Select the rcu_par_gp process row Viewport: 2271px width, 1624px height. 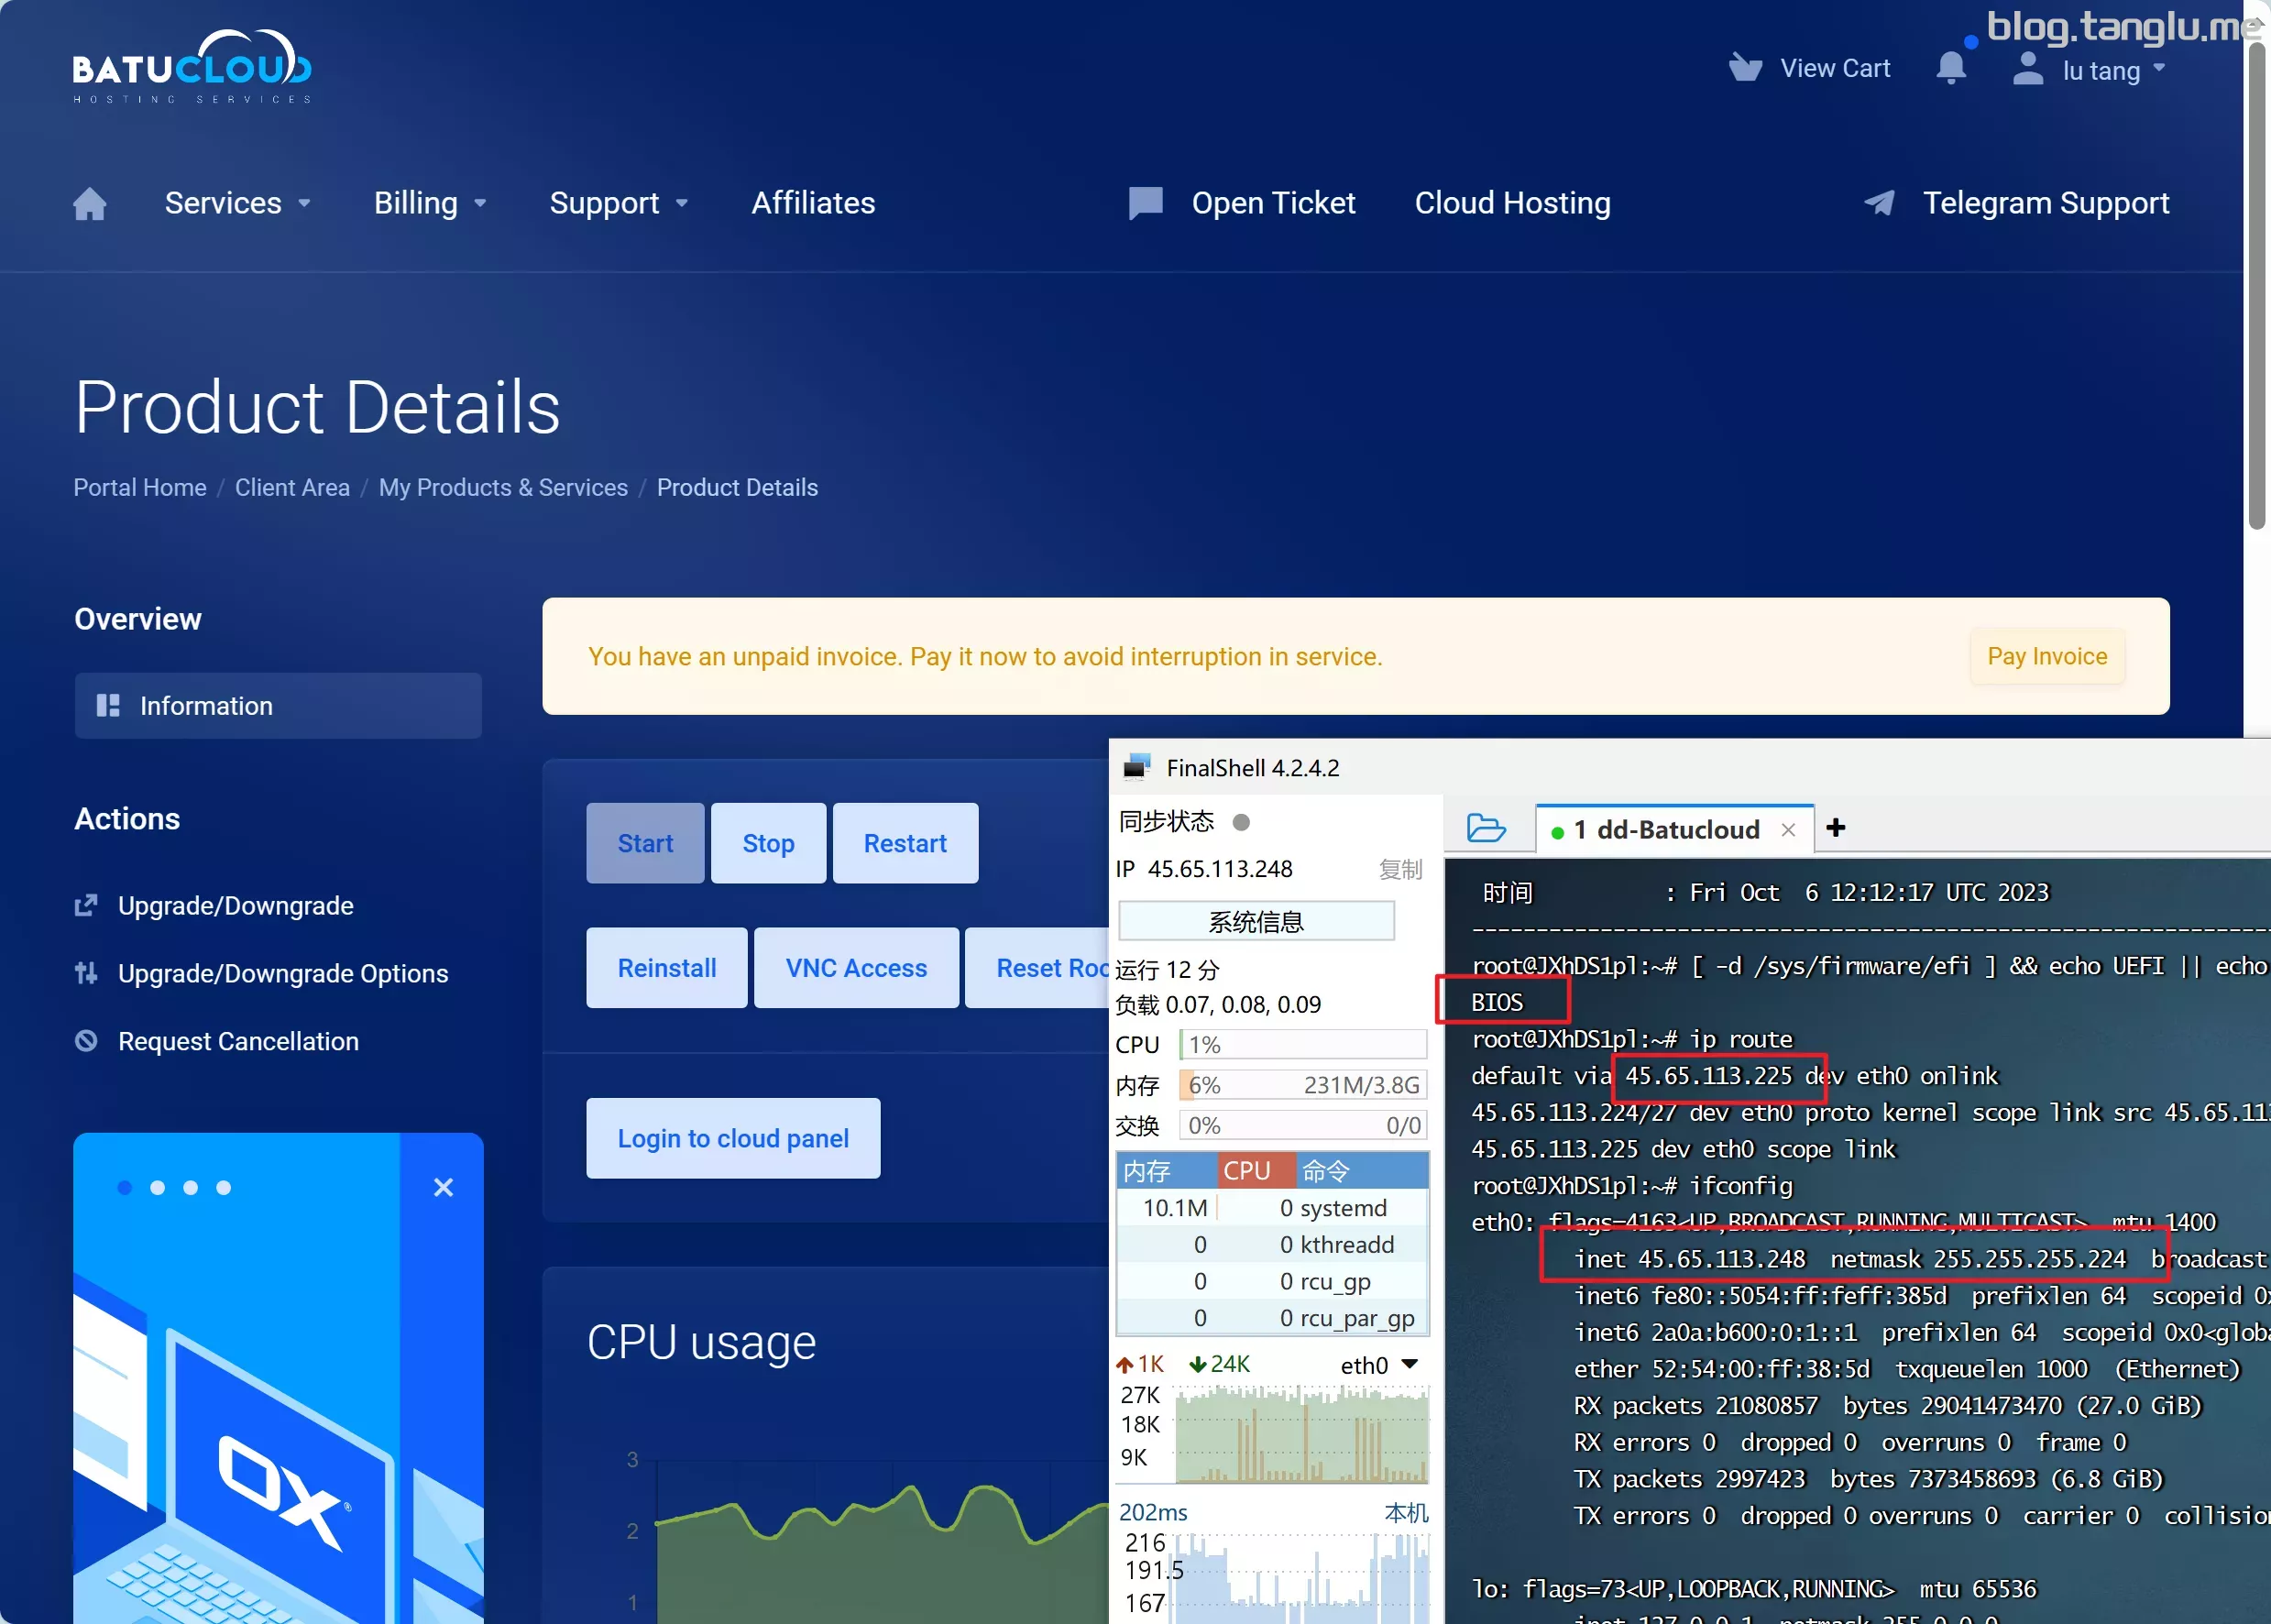pyautogui.click(x=1272, y=1317)
